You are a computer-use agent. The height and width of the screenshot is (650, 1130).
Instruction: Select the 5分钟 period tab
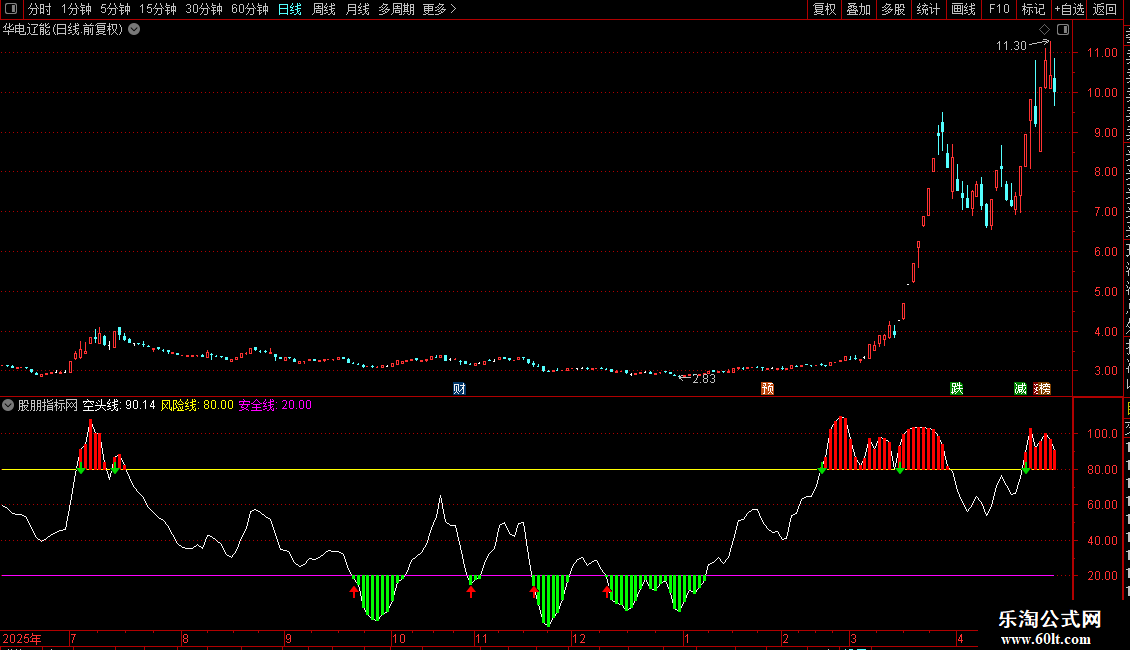pyautogui.click(x=115, y=9)
